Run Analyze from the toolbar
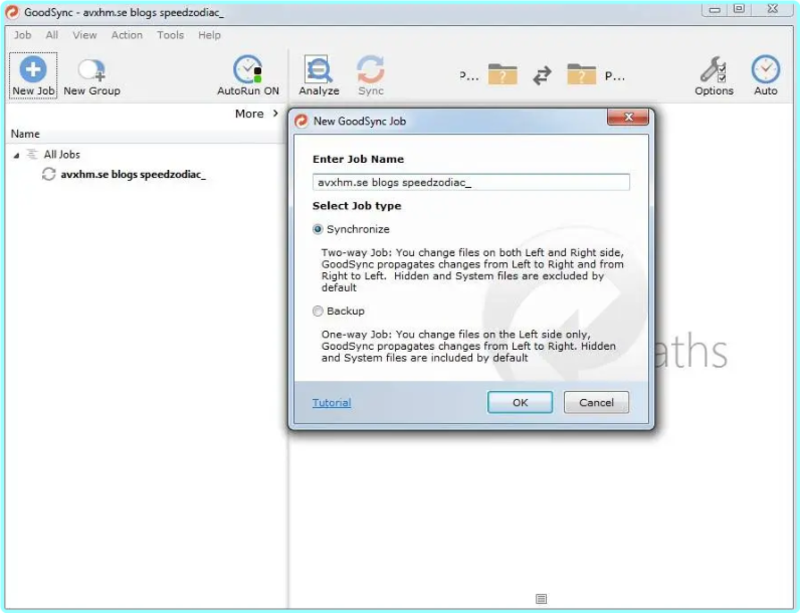 click(319, 76)
